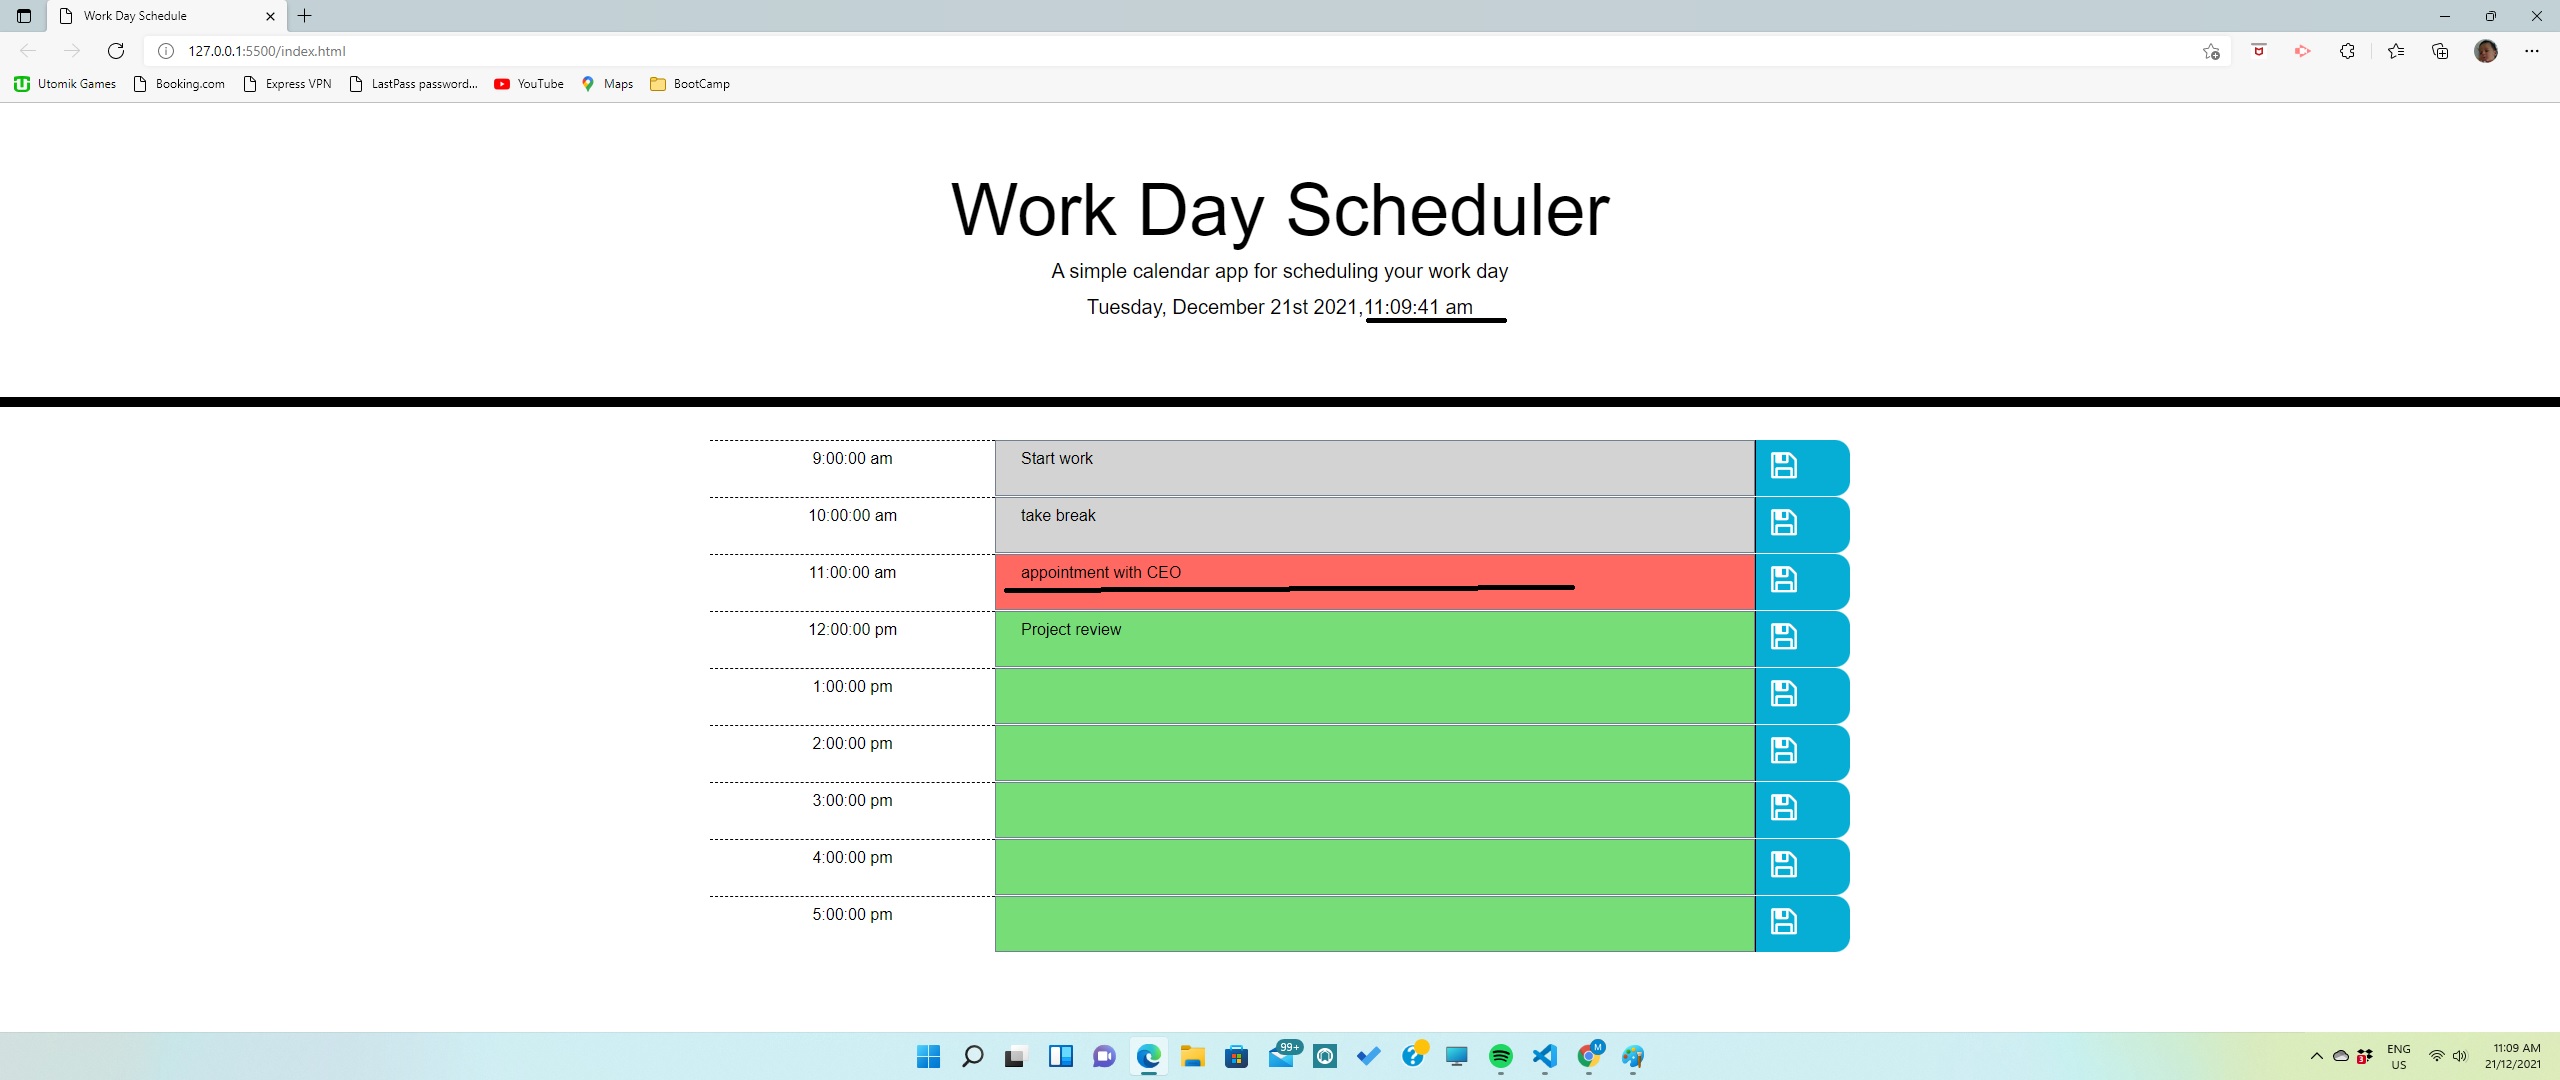Screen dimensions: 2560x1080
Task: Click the empty 1:00:00 pm text area
Action: tap(1375, 695)
